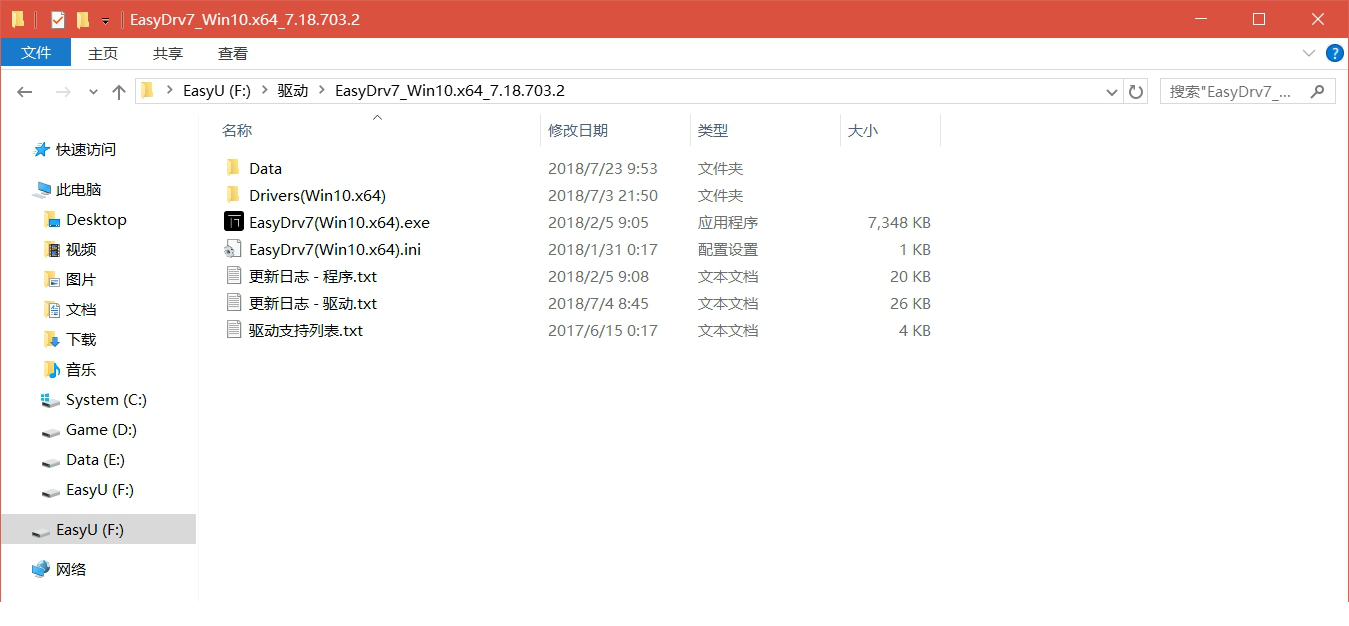Click the Data (E:) drive icon
Viewport: 1349px width, 626px height.
click(x=50, y=461)
